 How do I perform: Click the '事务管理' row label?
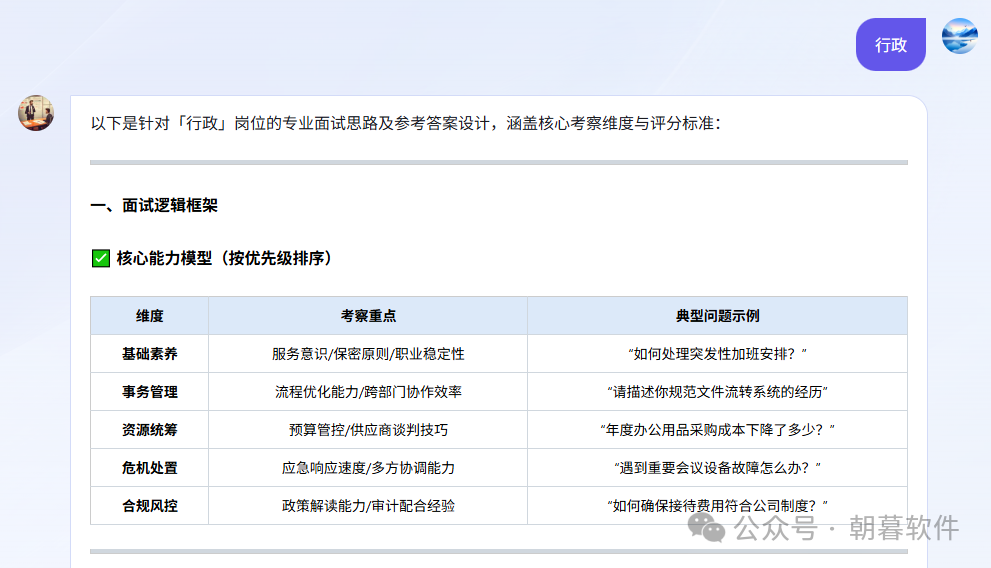(x=150, y=392)
